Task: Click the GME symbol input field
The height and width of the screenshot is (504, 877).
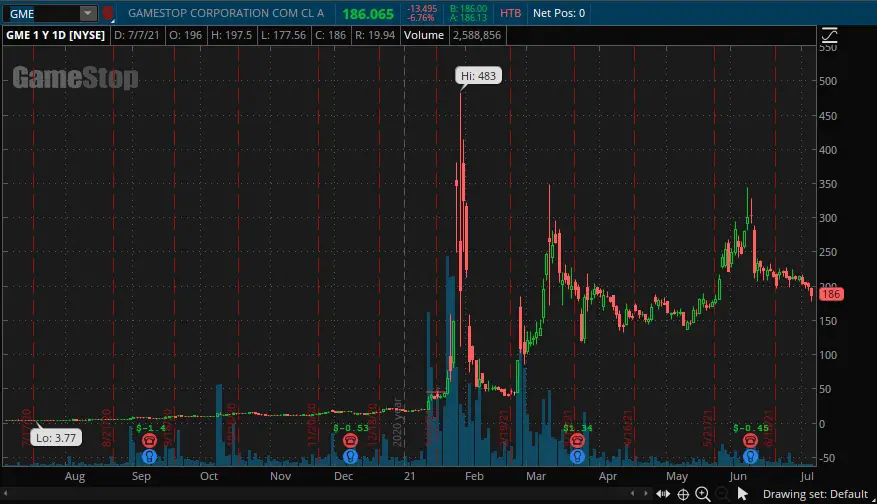Action: [43, 13]
